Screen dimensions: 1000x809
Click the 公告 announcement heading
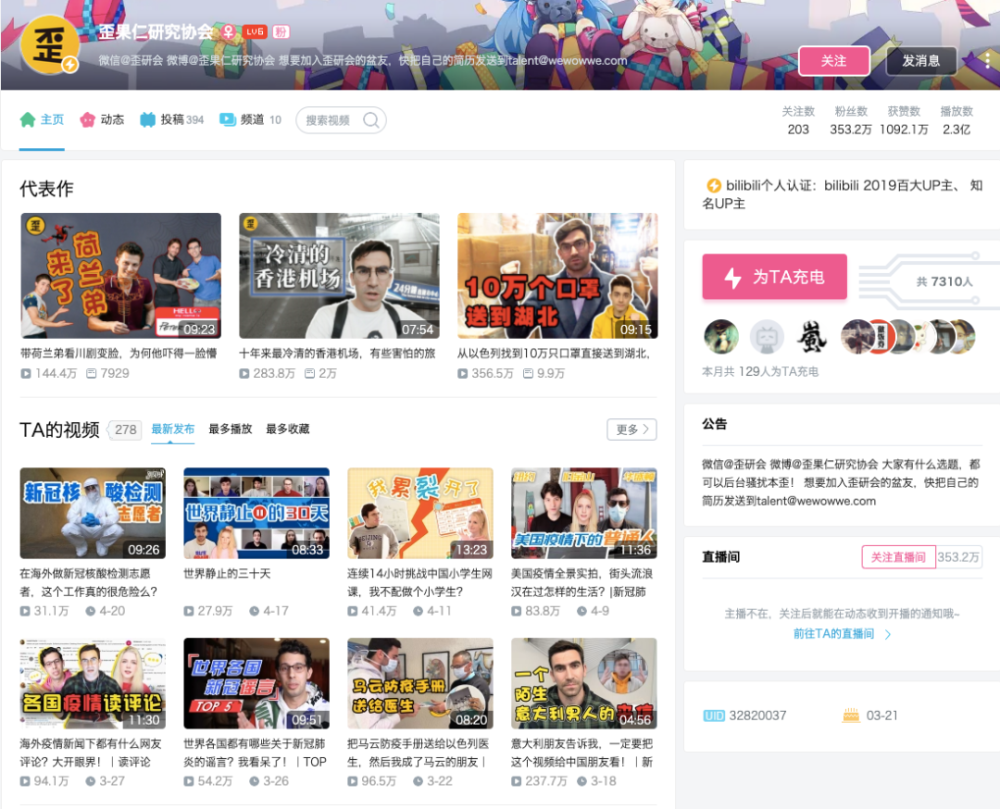click(x=714, y=424)
